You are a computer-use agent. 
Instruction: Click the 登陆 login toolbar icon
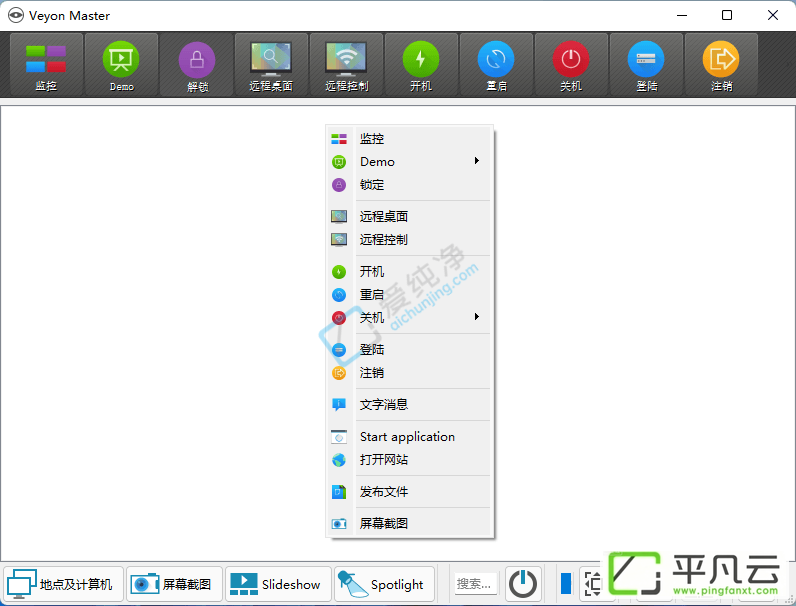coord(646,65)
